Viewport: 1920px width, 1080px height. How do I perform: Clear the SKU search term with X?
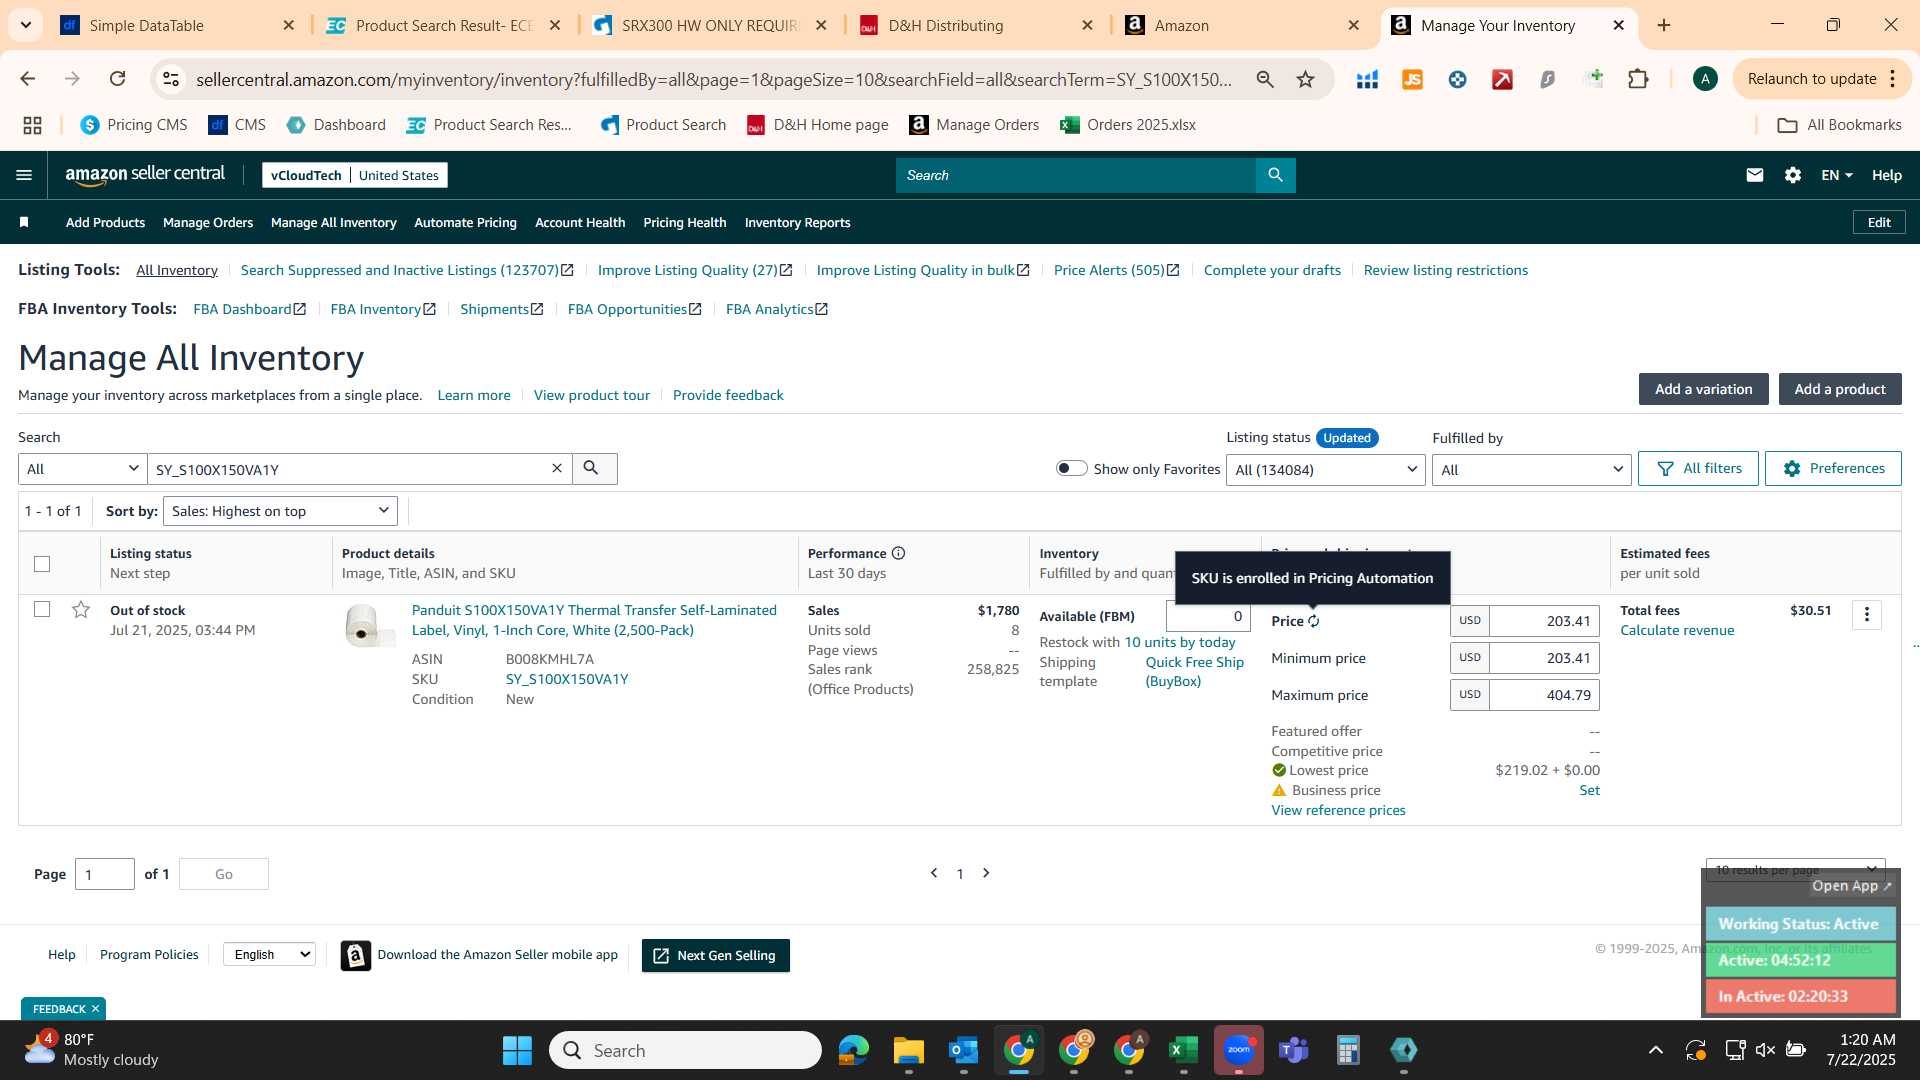click(557, 468)
